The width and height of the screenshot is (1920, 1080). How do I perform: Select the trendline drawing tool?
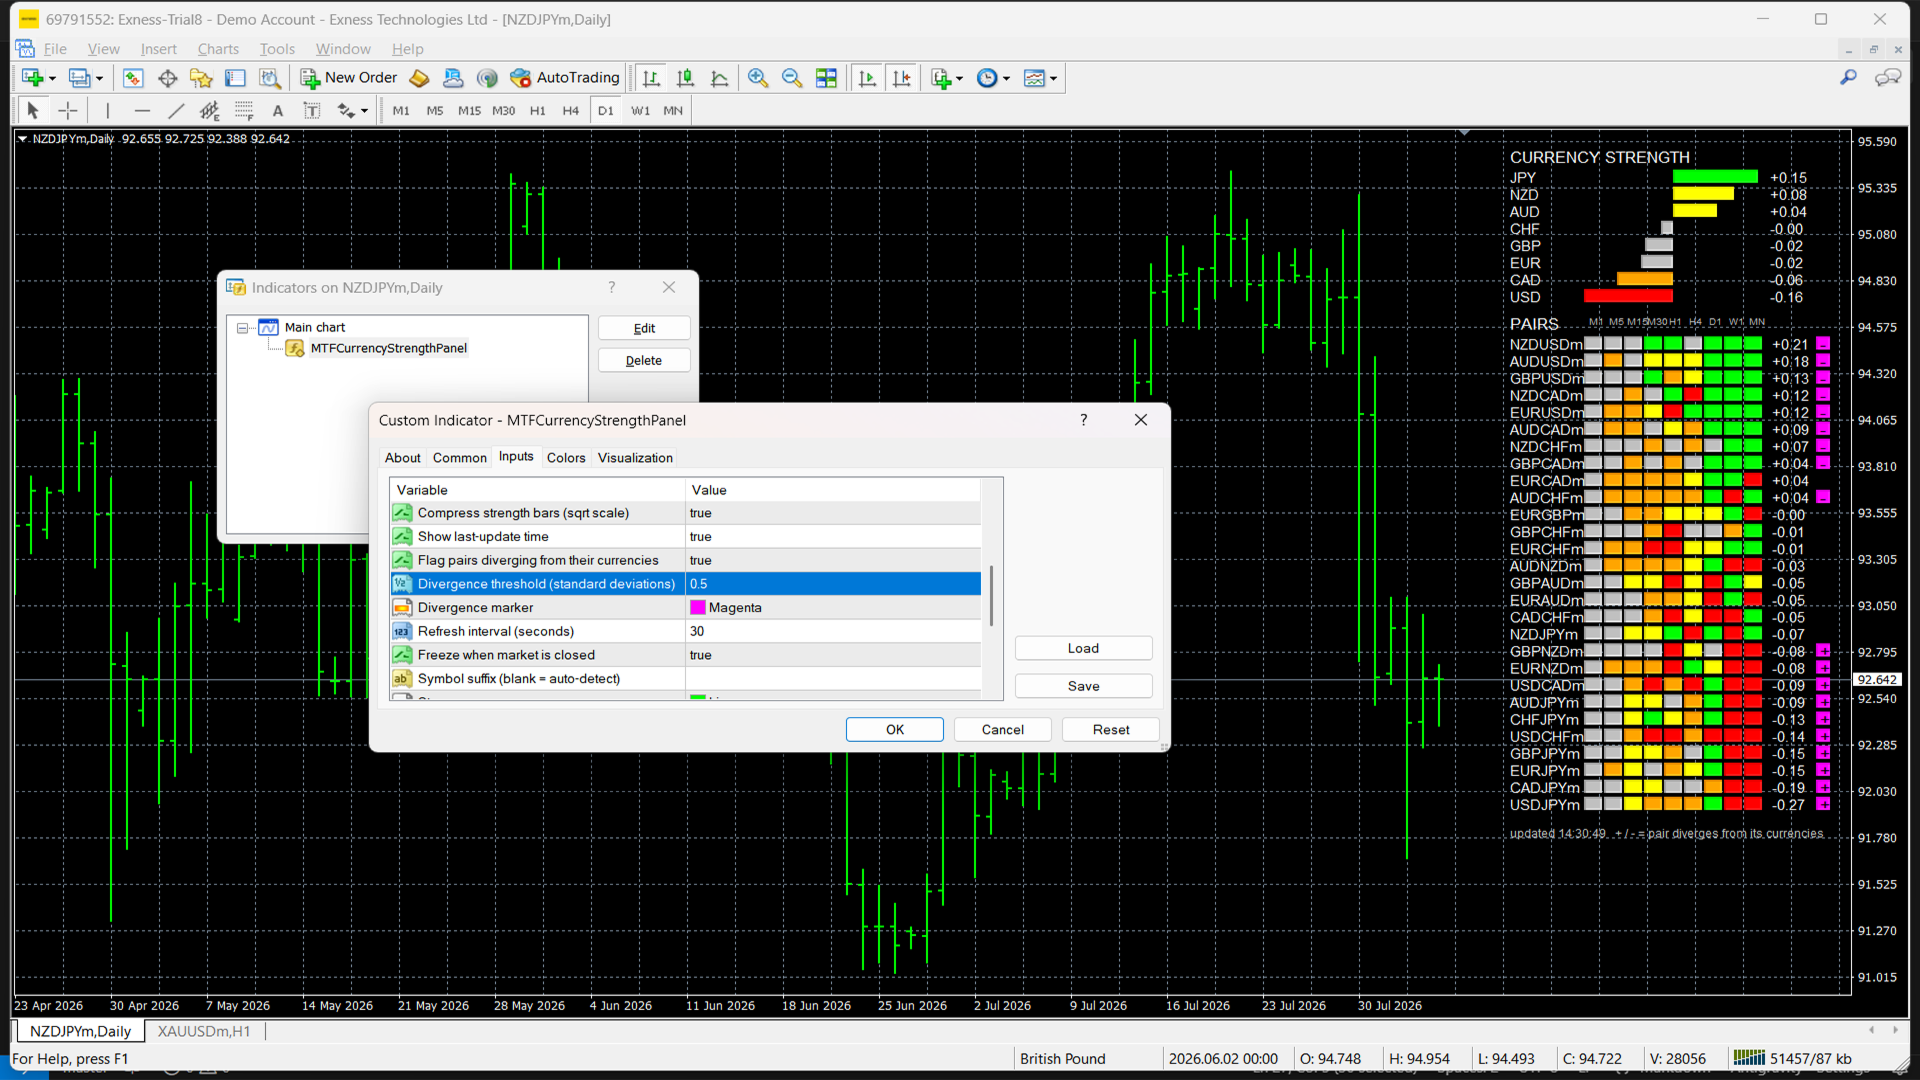coord(176,111)
